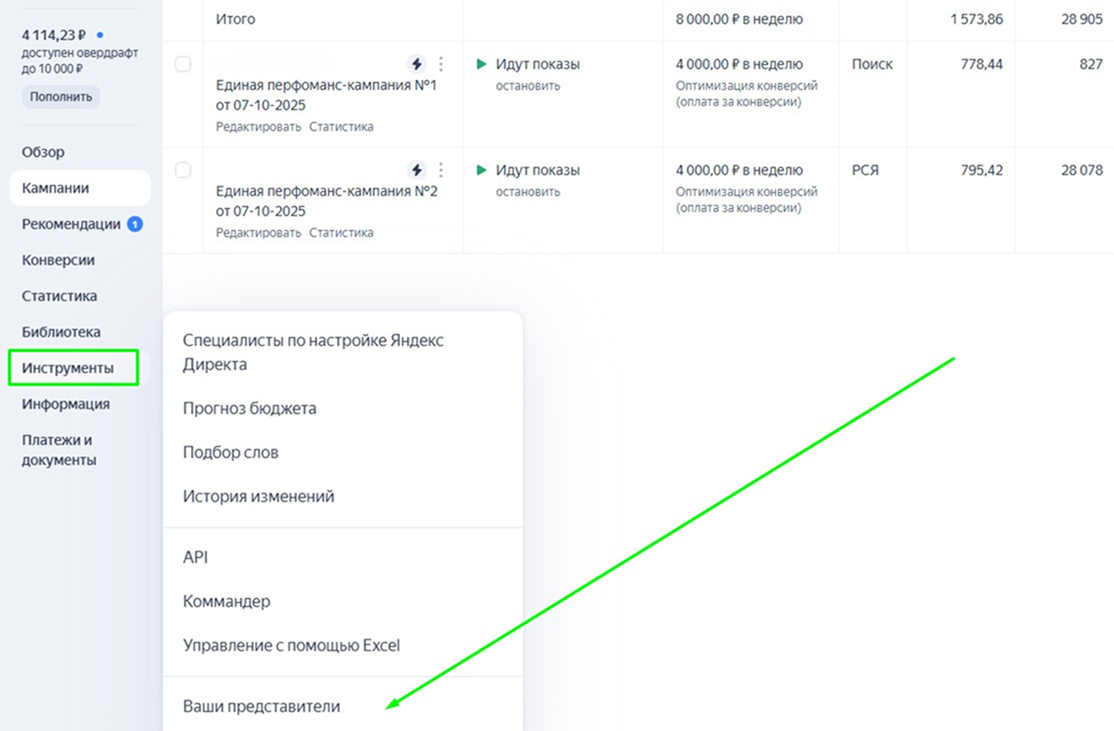Go to История изменений

pos(259,496)
